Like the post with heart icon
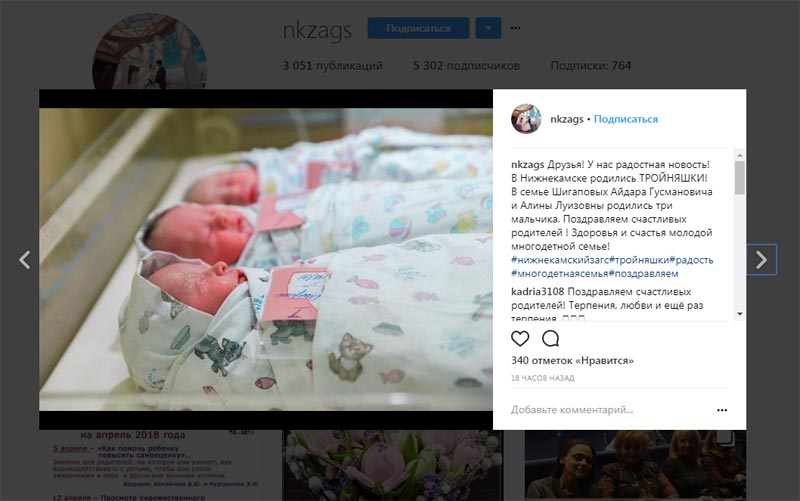 pyautogui.click(x=520, y=338)
